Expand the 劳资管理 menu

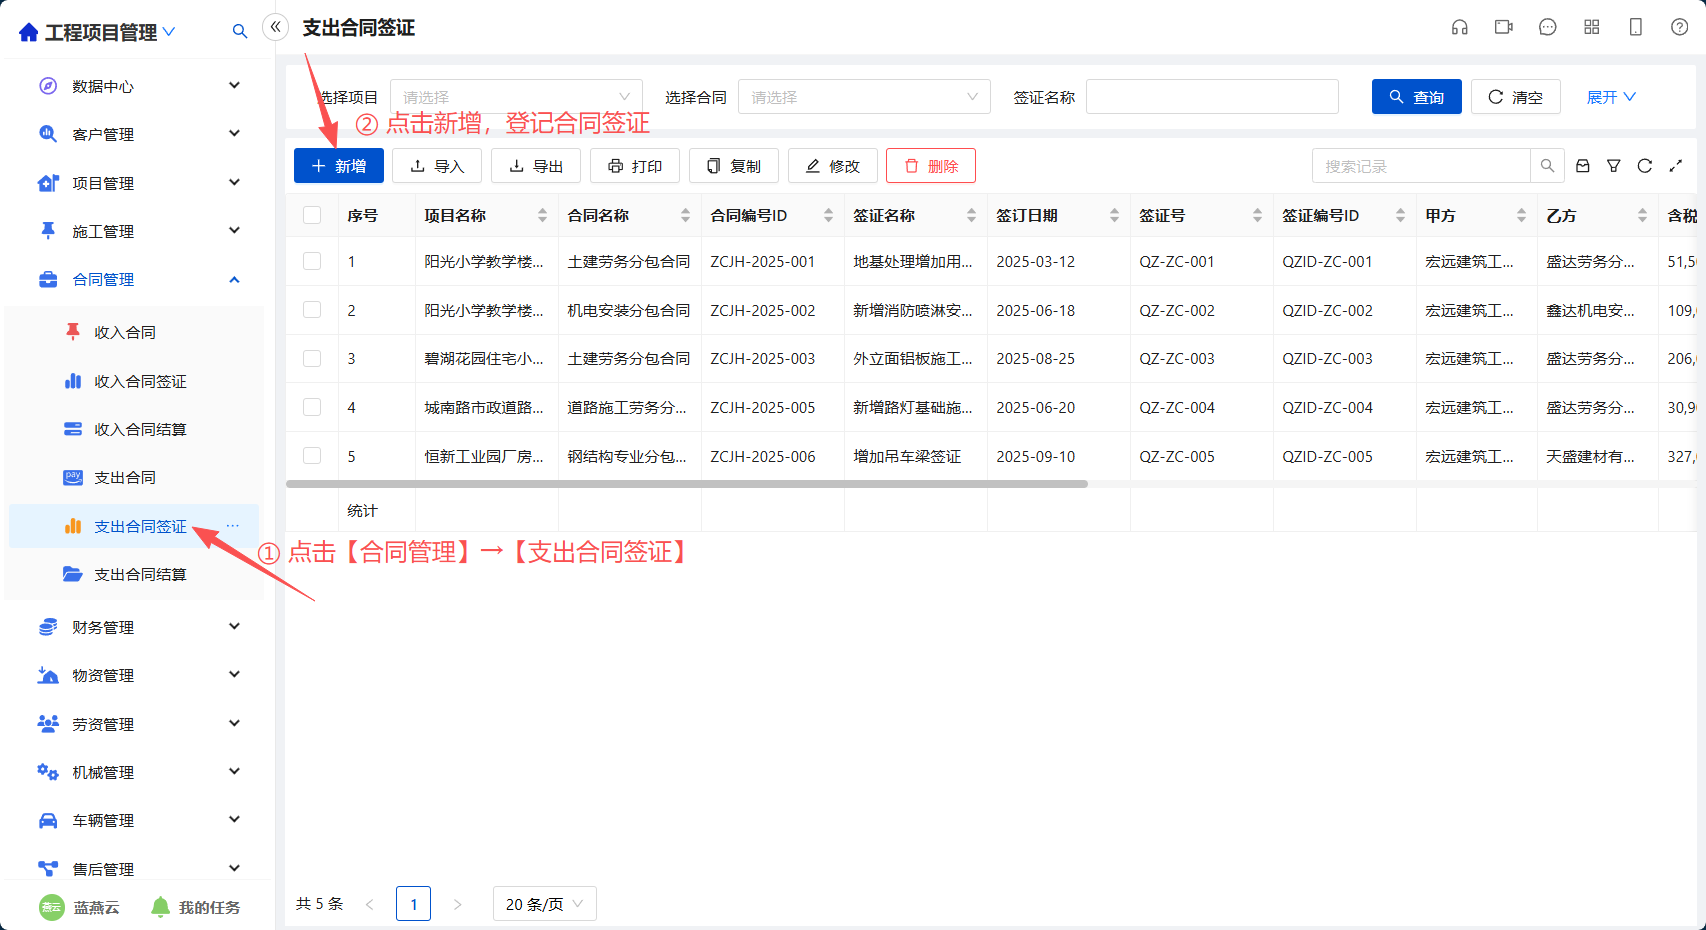tap(139, 724)
